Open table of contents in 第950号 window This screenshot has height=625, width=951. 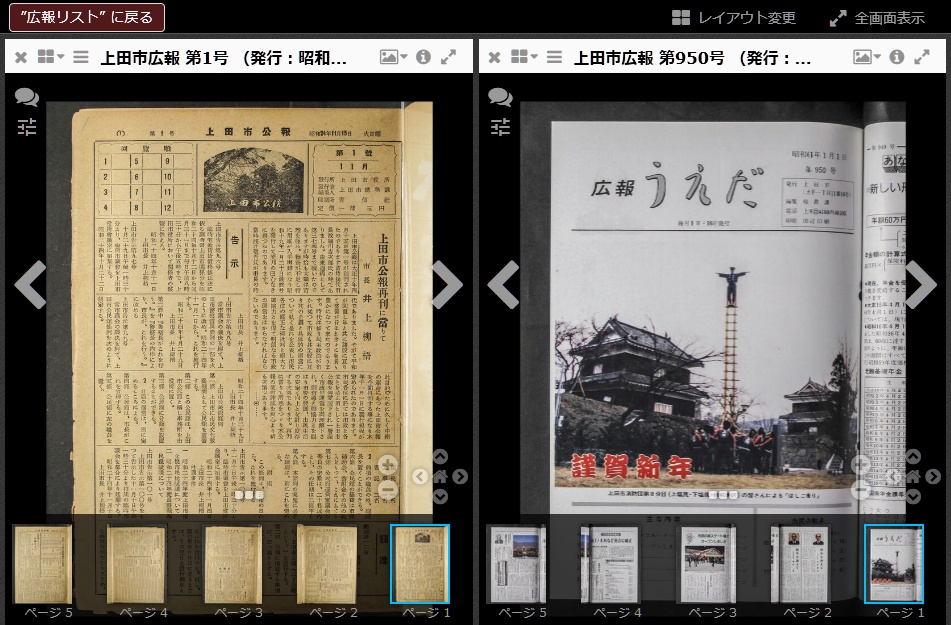point(554,57)
